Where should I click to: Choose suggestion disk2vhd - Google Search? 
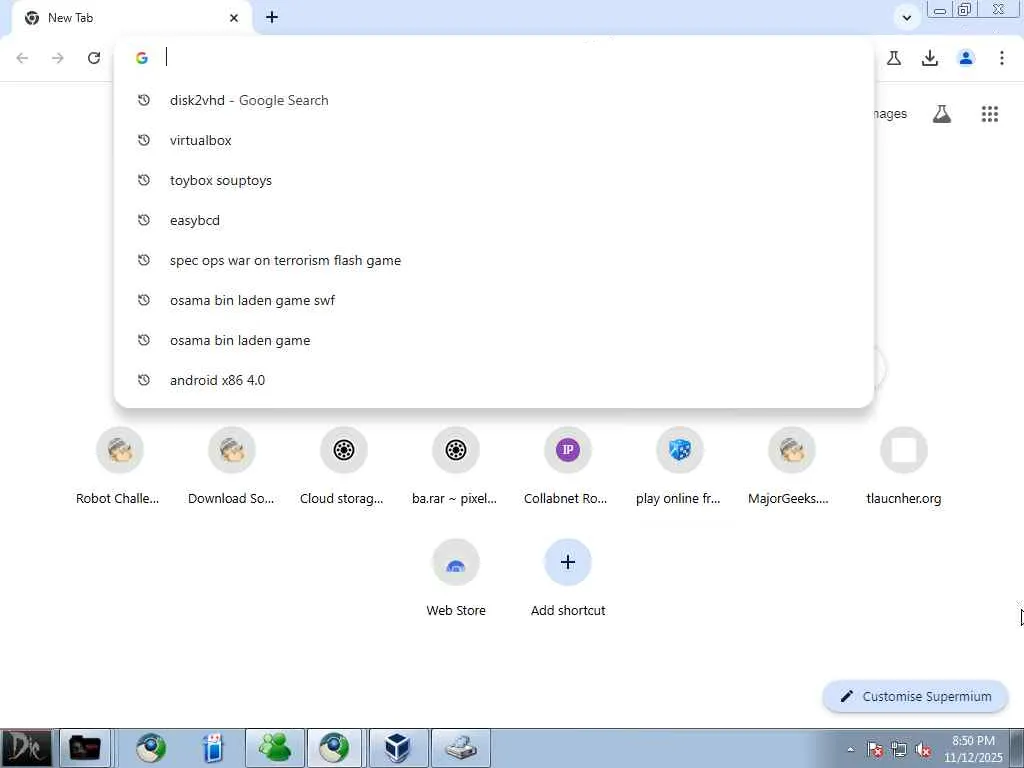(493, 101)
